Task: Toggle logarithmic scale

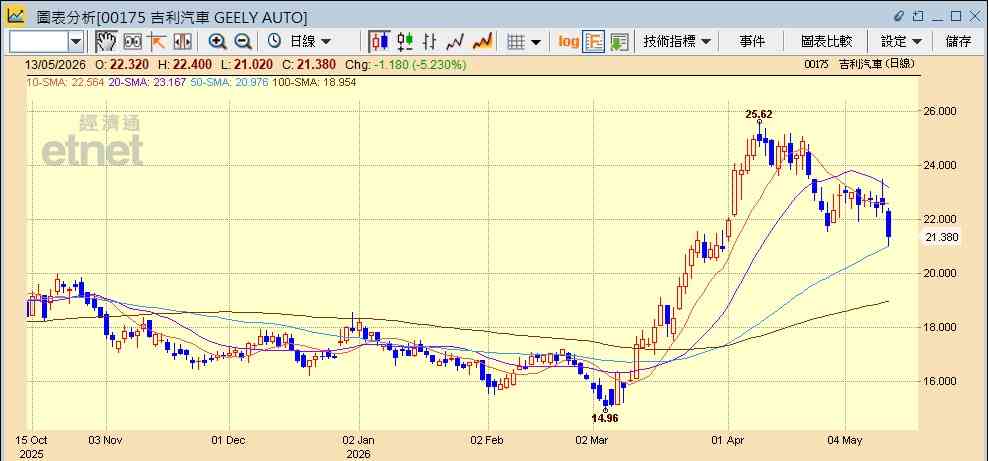Action: (x=568, y=42)
